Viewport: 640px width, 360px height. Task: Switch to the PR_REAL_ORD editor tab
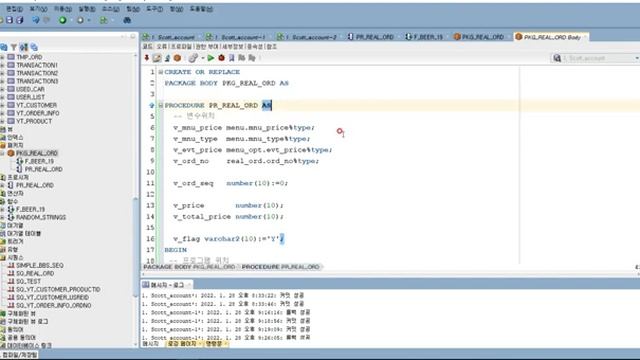[x=371, y=37]
